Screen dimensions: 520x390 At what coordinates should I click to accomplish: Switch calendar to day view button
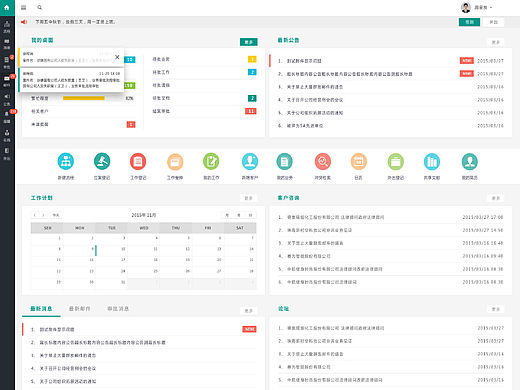pyautogui.click(x=250, y=215)
